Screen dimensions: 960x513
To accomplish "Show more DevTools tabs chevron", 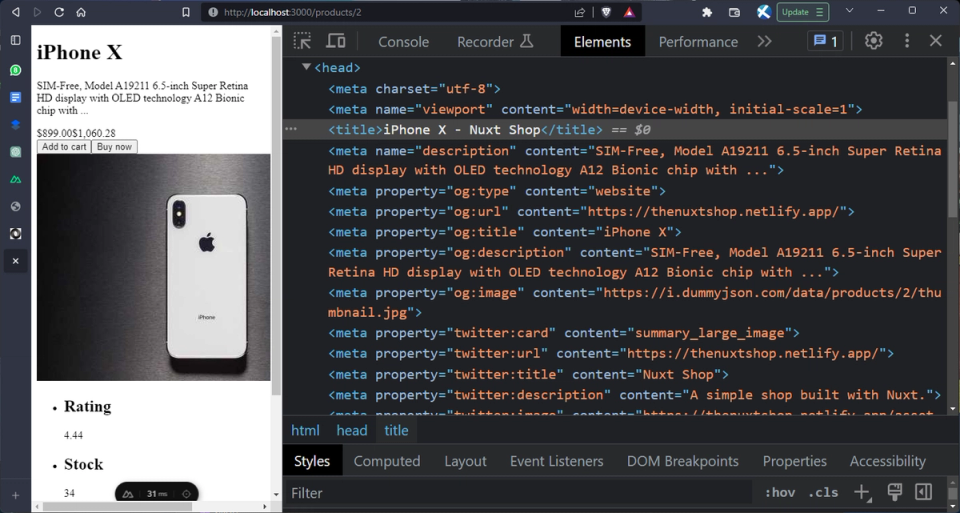I will [764, 41].
